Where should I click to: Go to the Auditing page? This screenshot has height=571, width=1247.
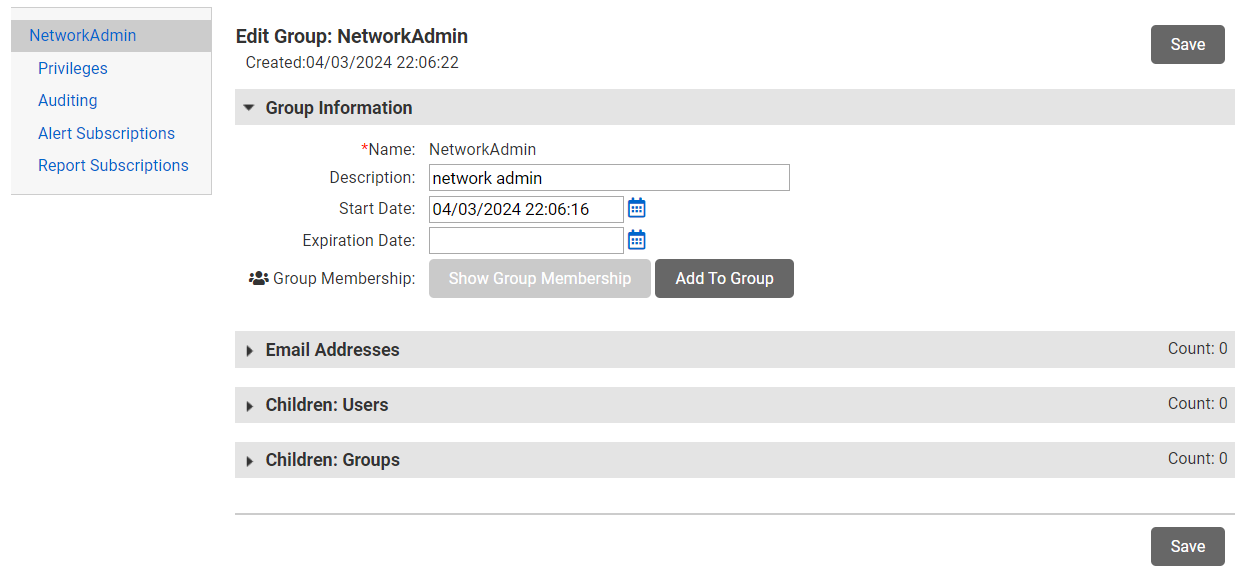[x=68, y=101]
